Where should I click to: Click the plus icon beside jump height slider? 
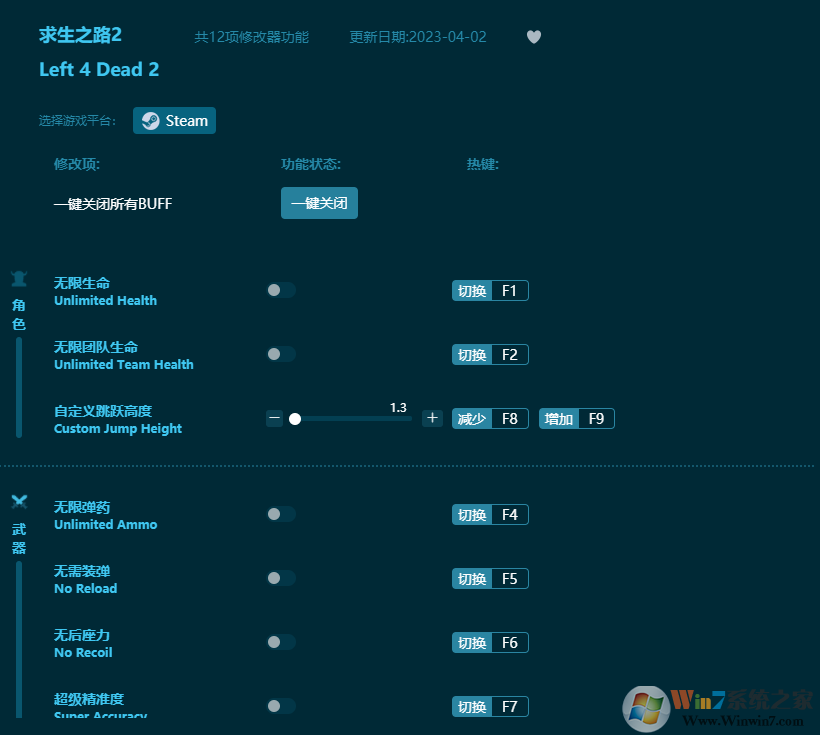(431, 418)
